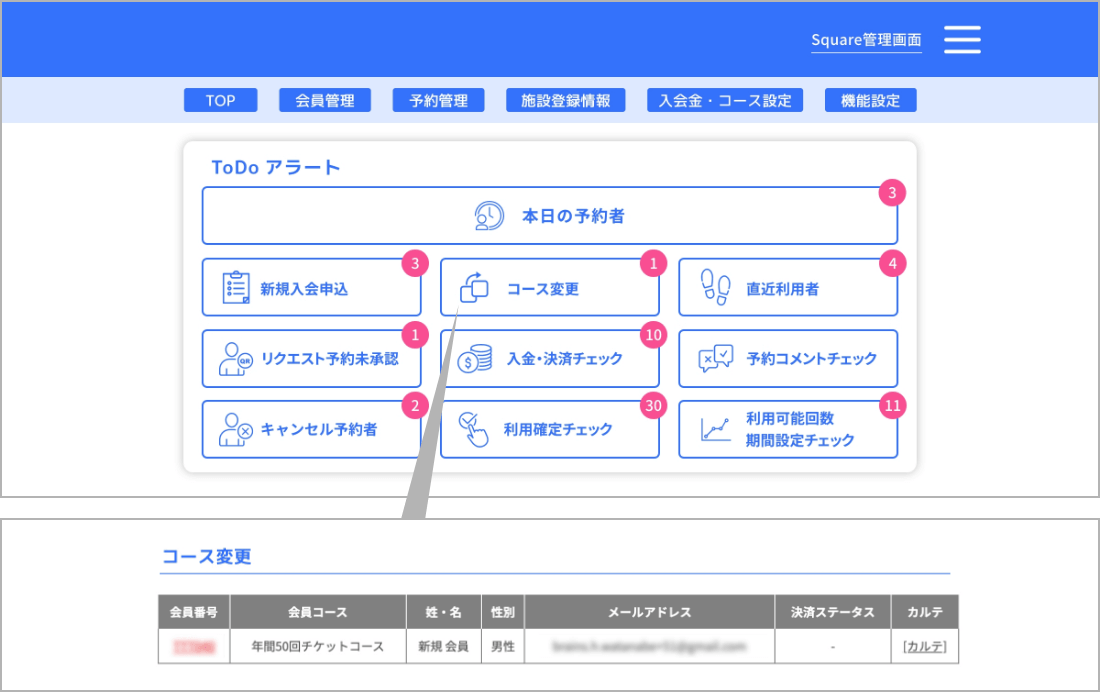Open the 入会金・コース設定 tab
The height and width of the screenshot is (692, 1100).
pyautogui.click(x=725, y=100)
